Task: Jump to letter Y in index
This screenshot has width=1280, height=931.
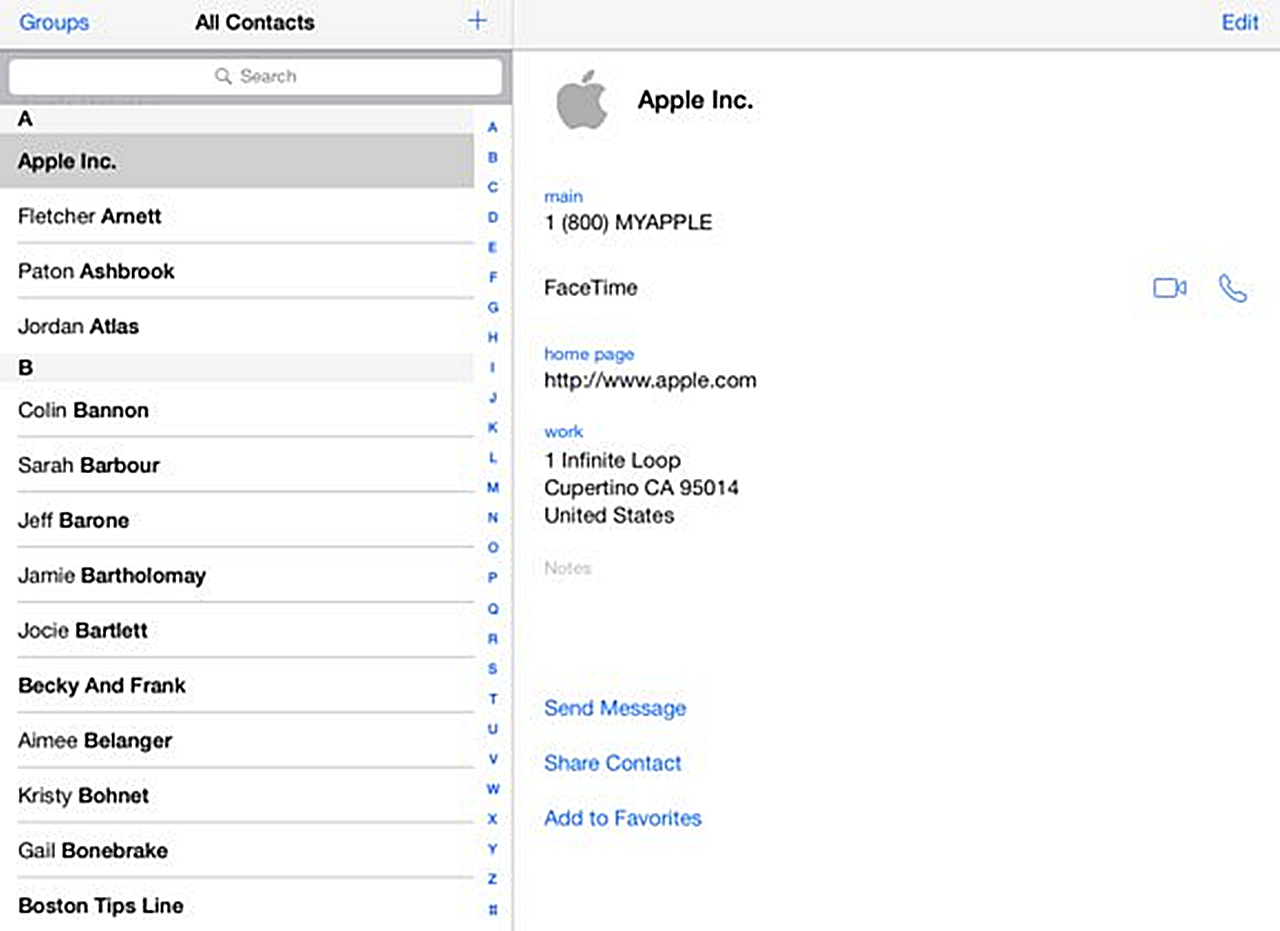Action: 492,849
